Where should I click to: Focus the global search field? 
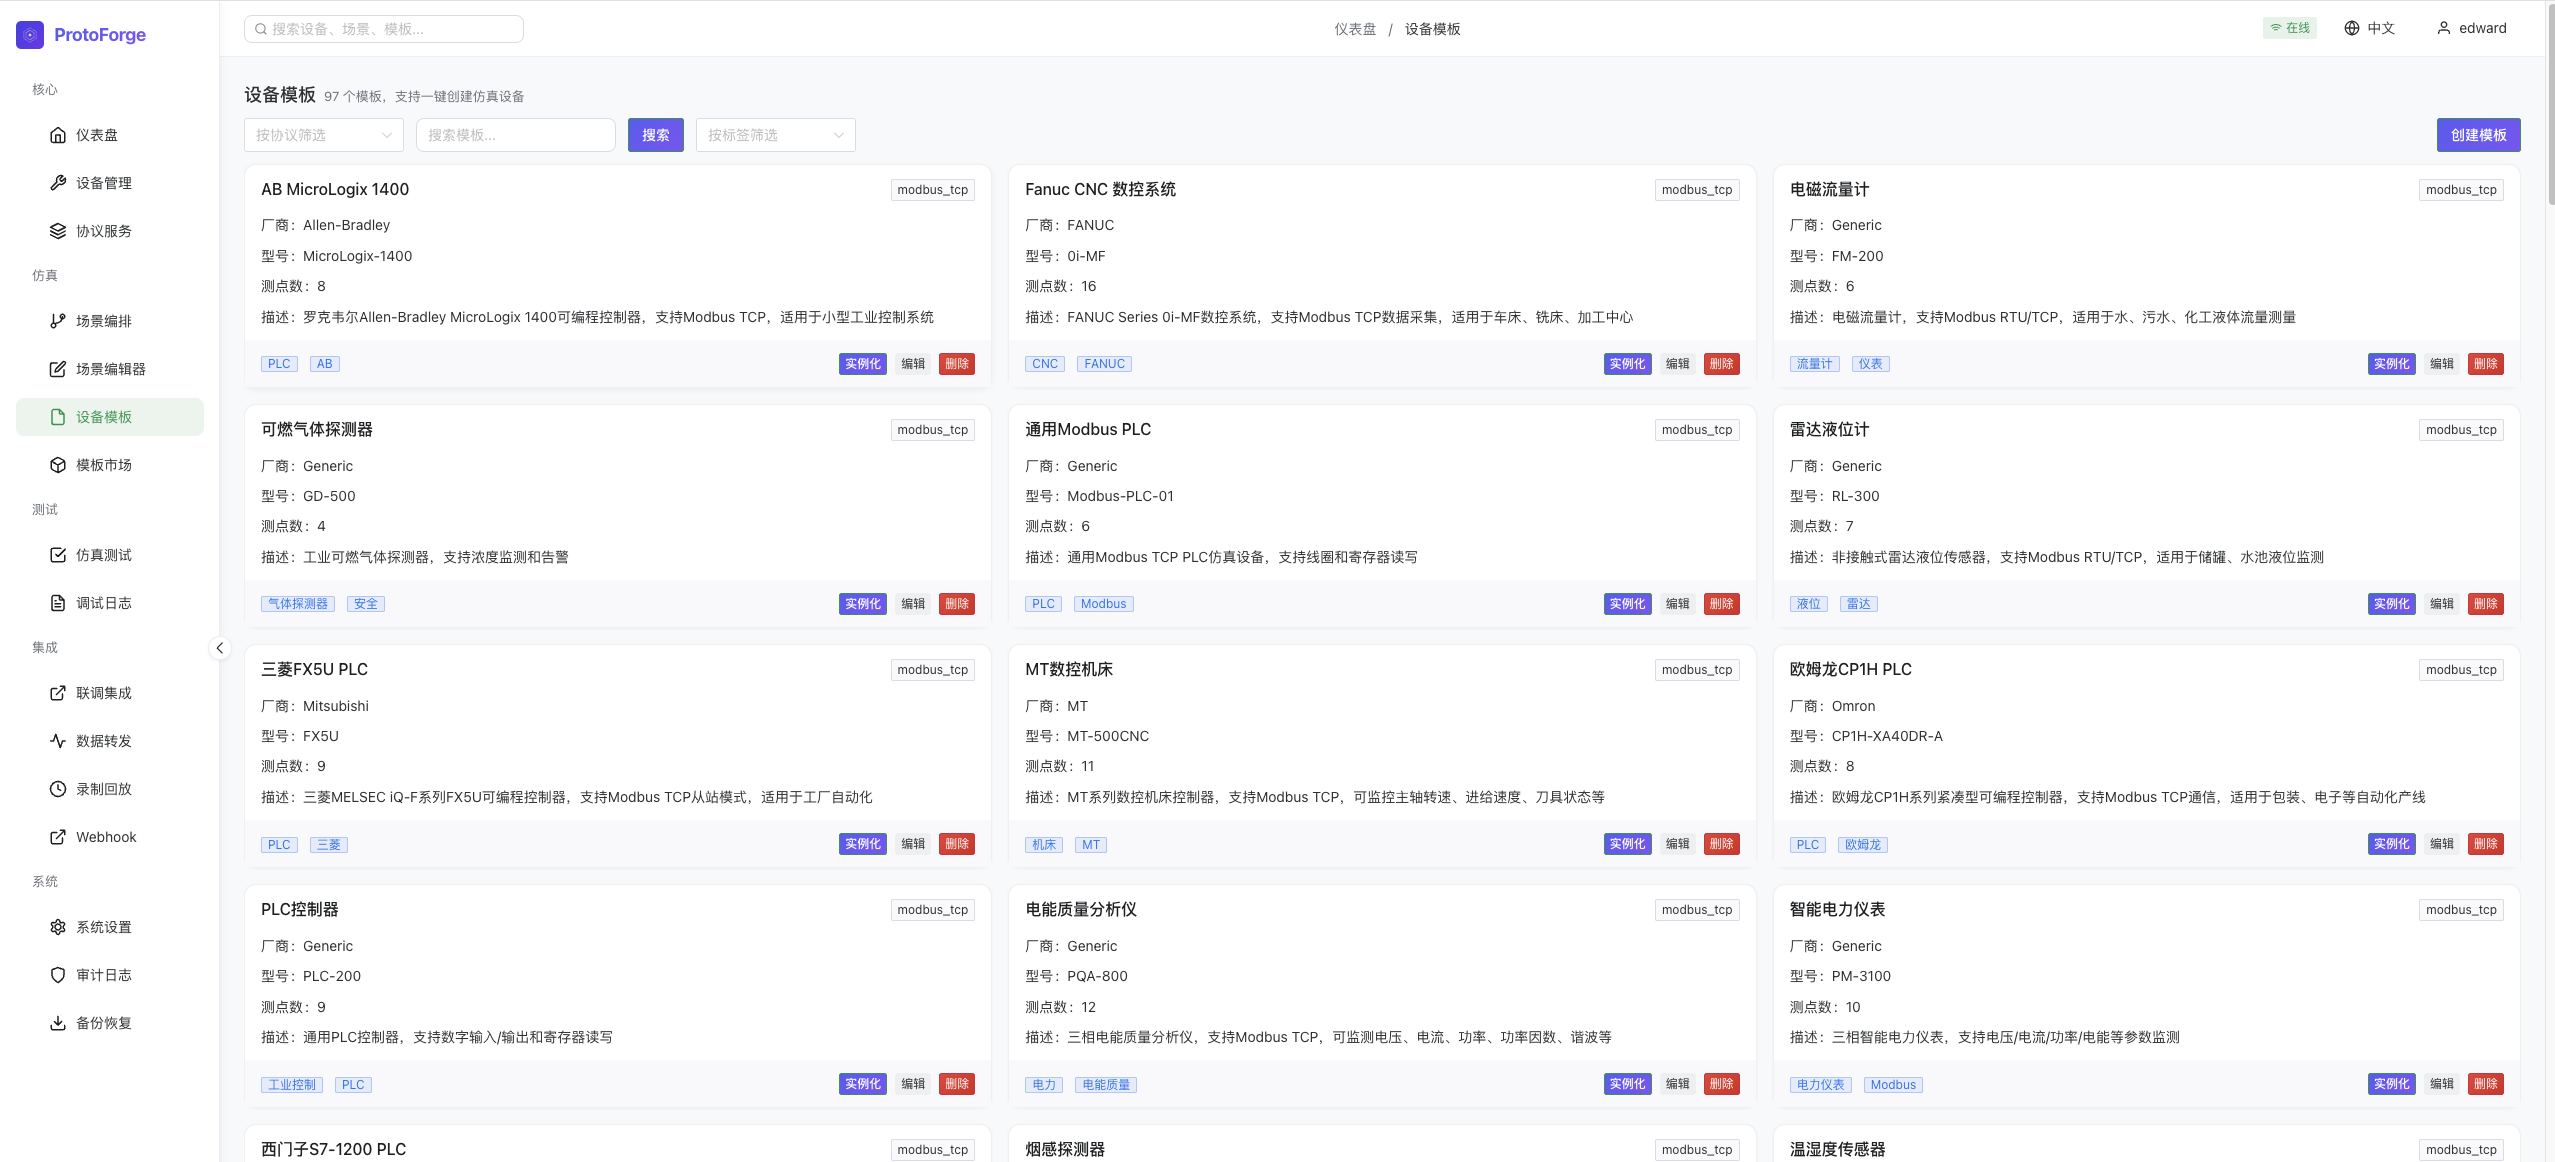pos(384,29)
